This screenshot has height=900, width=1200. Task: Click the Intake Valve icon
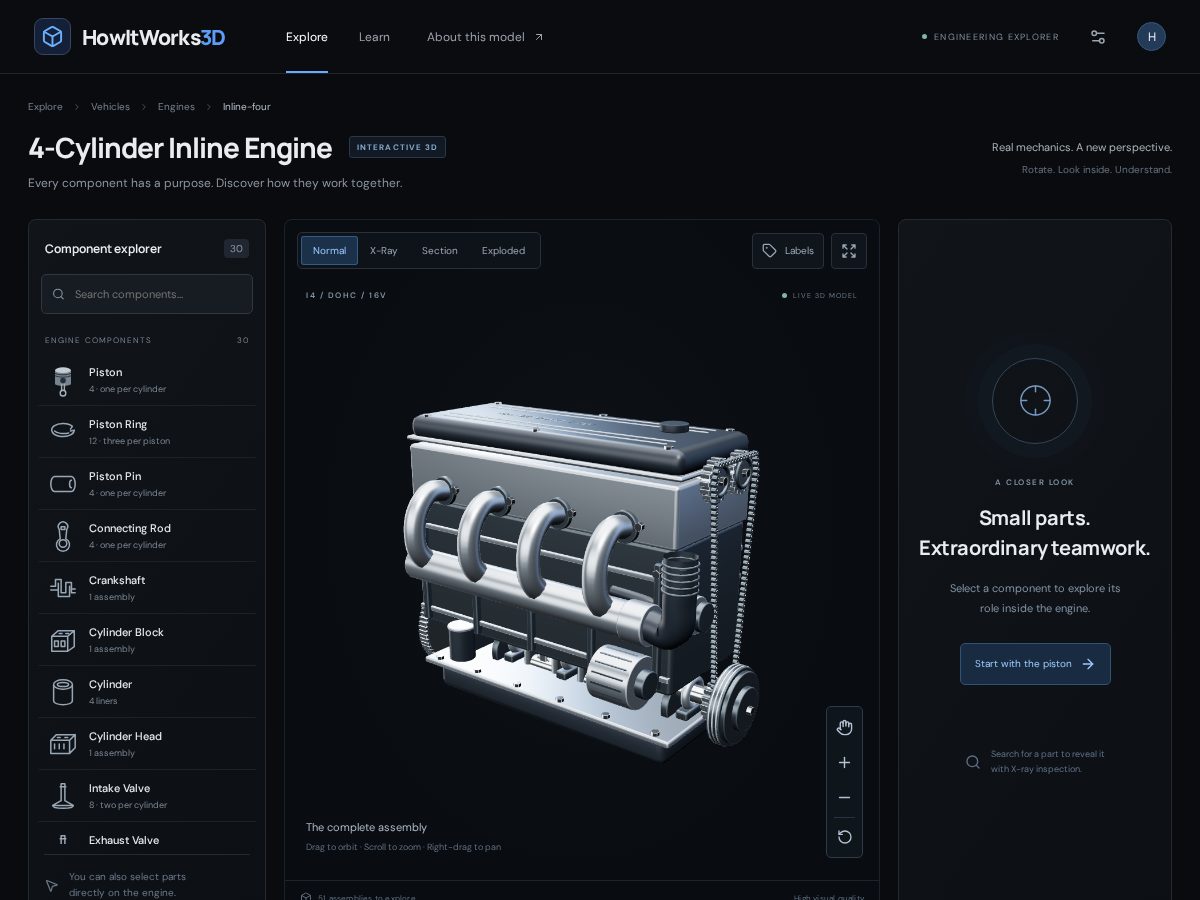[63, 796]
